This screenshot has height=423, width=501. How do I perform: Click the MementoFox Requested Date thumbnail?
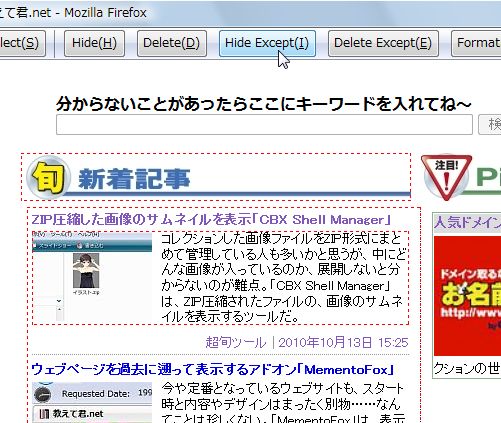92,402
